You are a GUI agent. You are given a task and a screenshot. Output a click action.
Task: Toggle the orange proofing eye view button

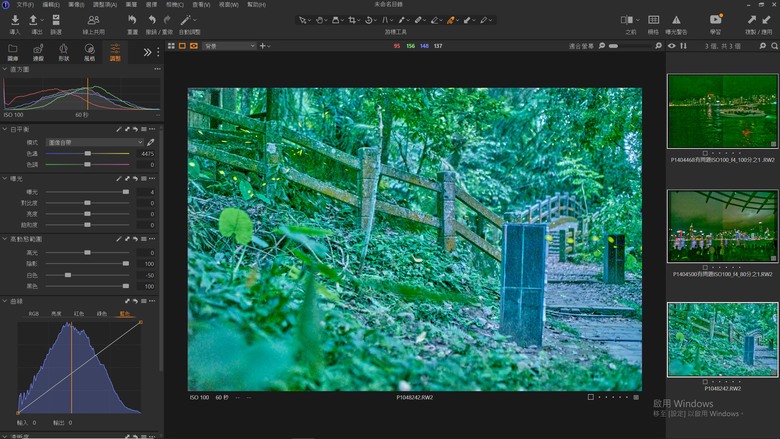194,46
